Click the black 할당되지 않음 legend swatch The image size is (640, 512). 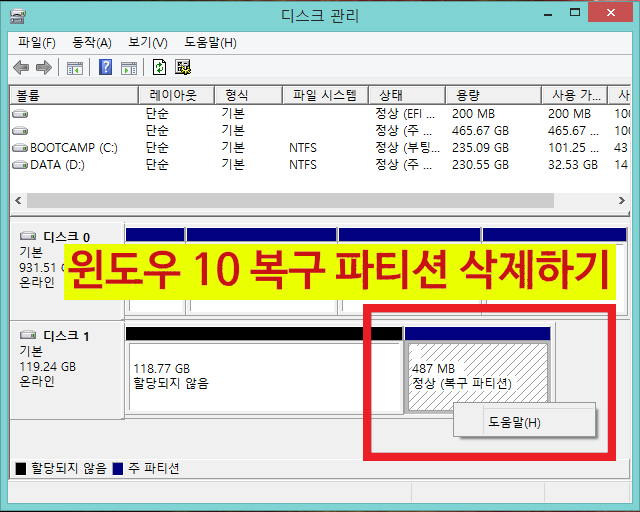coord(20,468)
